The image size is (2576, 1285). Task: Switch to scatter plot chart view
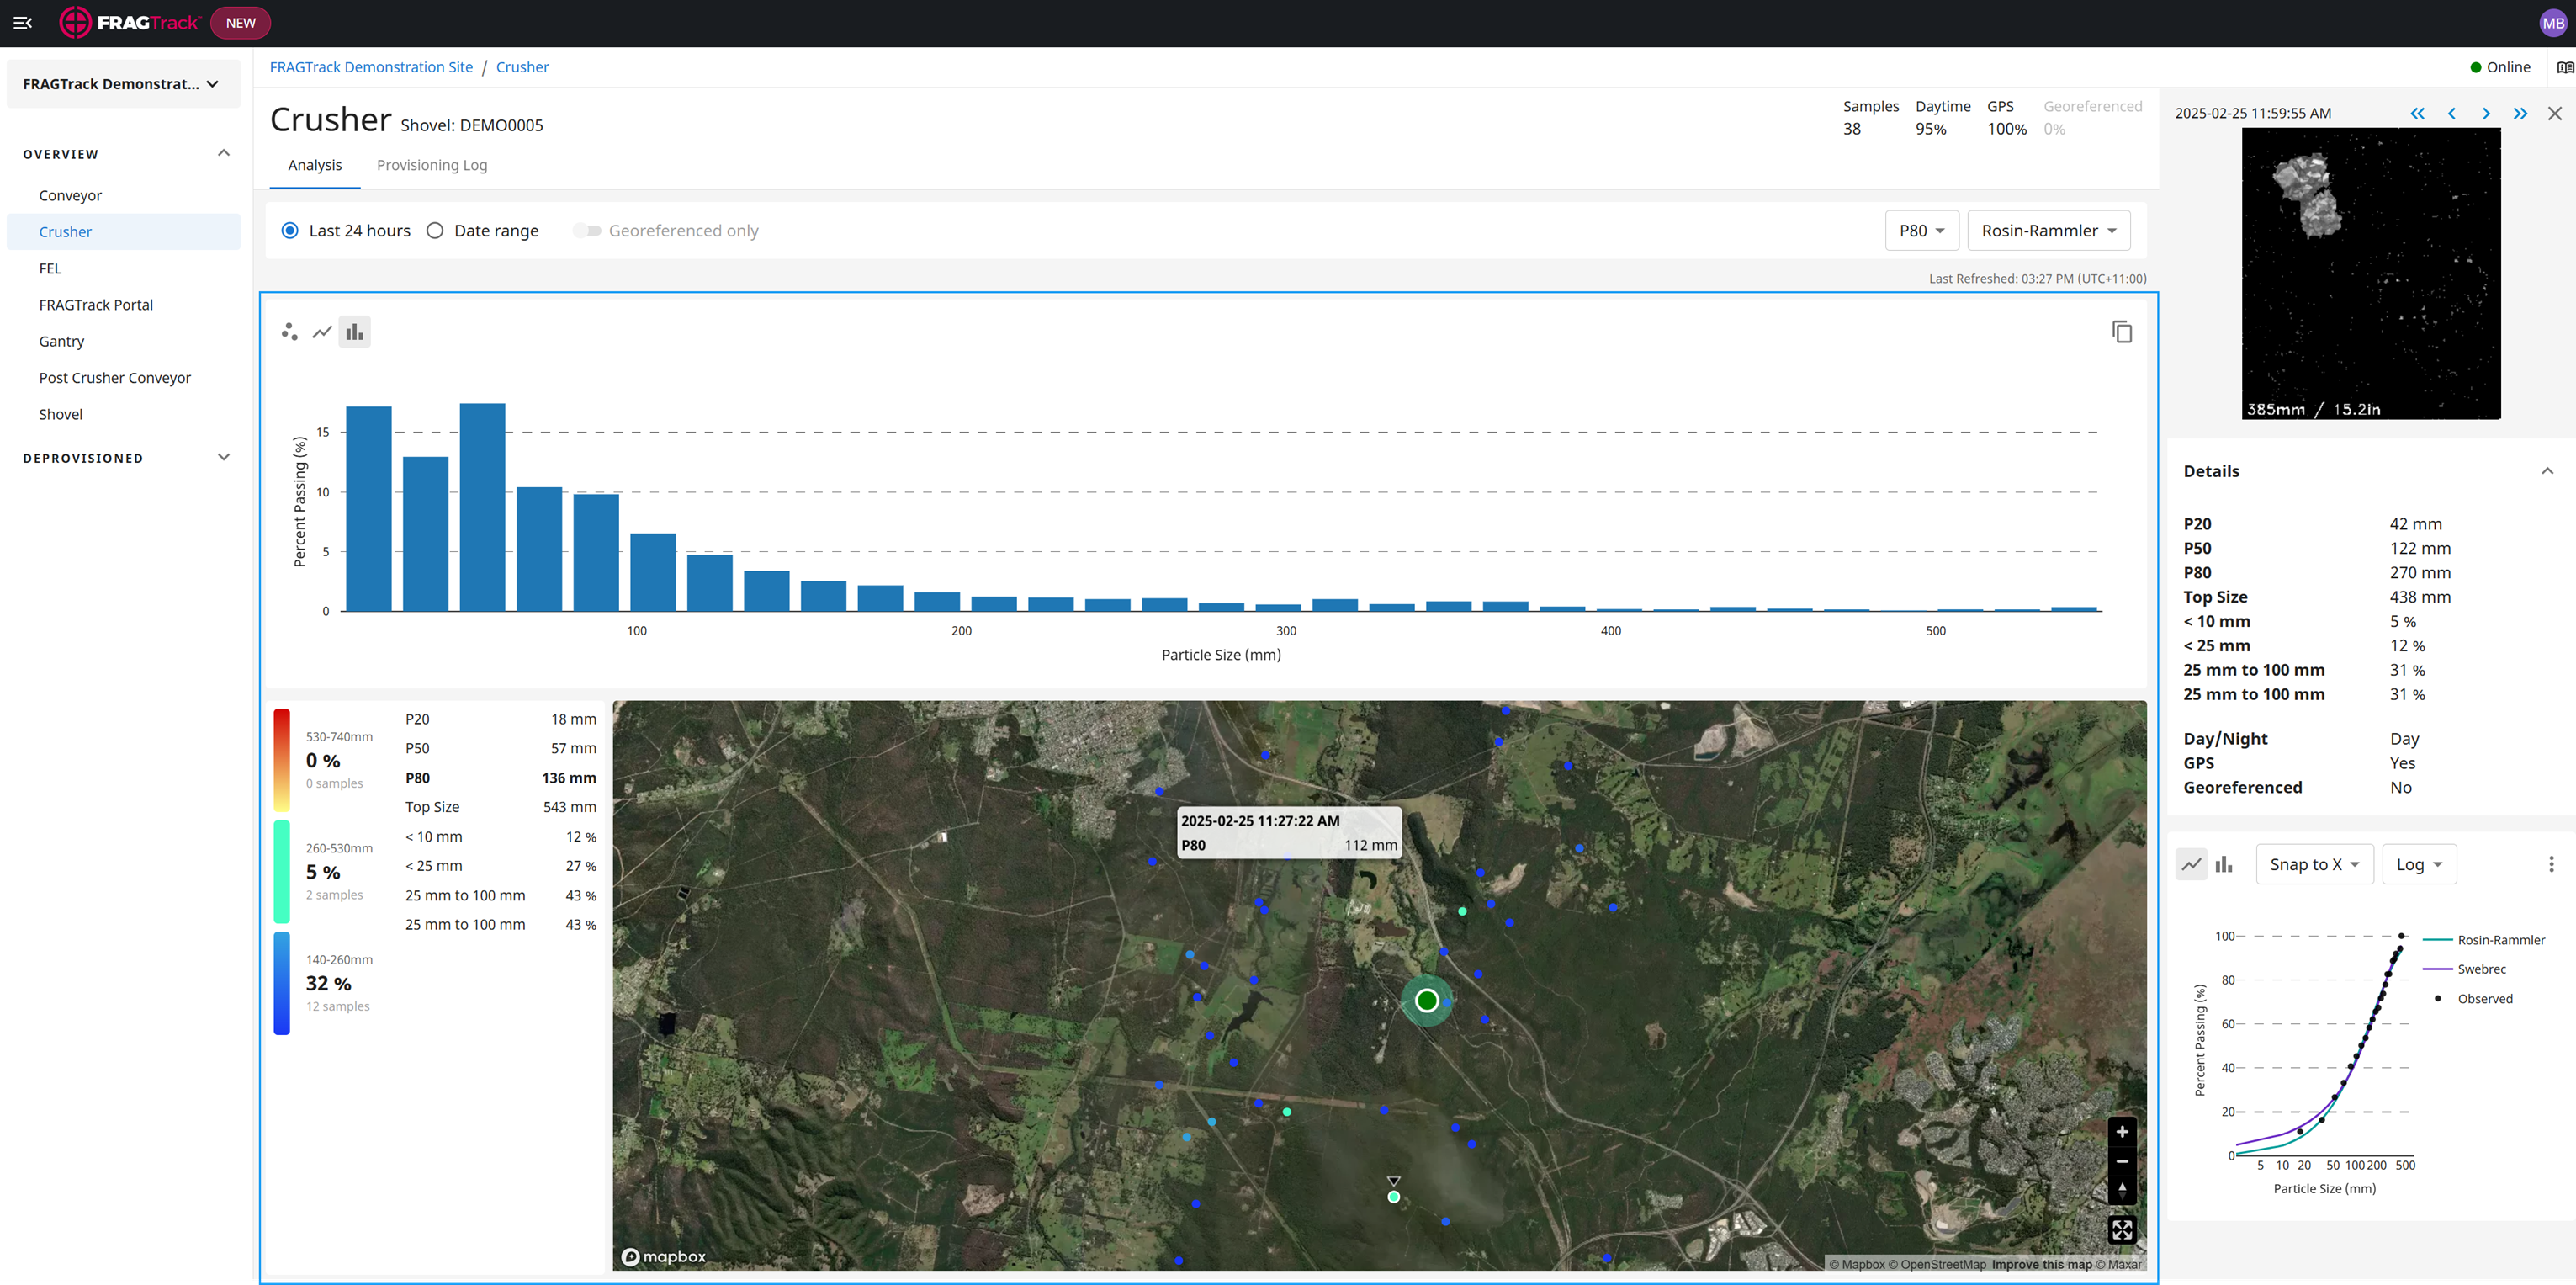coord(289,332)
